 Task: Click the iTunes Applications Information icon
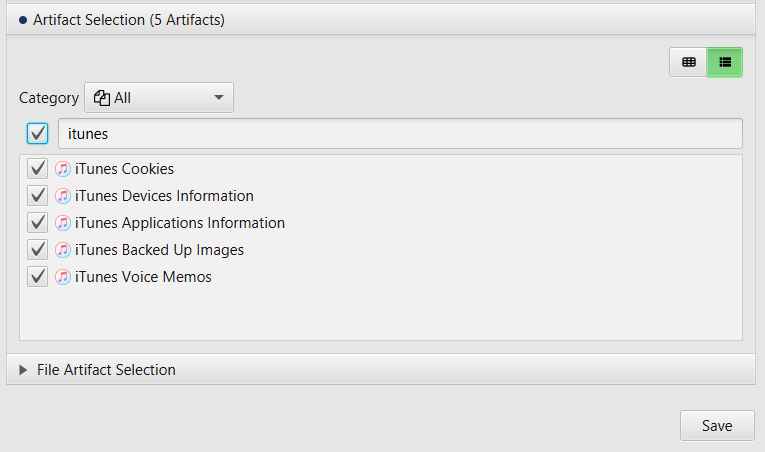(62, 223)
